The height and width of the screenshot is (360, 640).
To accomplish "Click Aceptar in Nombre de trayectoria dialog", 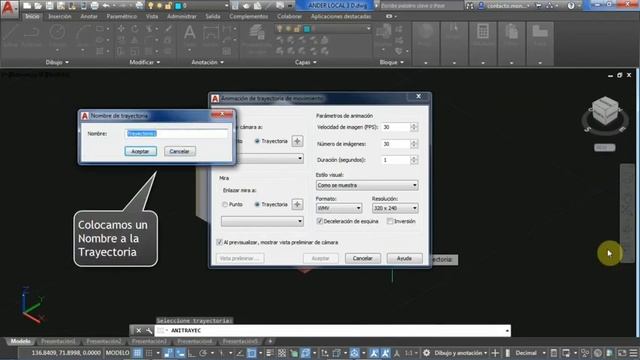I will click(x=140, y=151).
